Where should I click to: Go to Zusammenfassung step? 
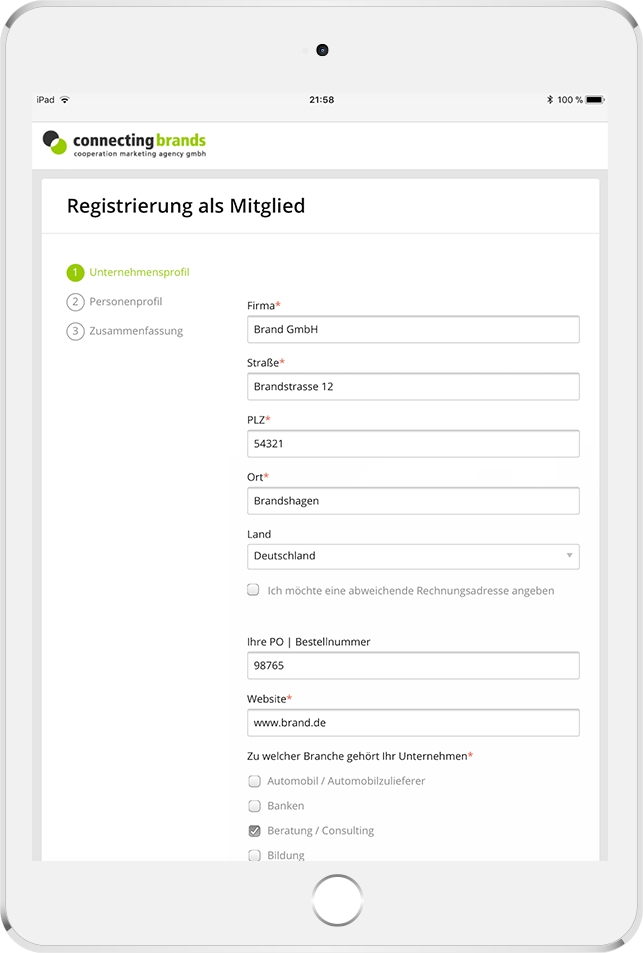click(x=136, y=331)
